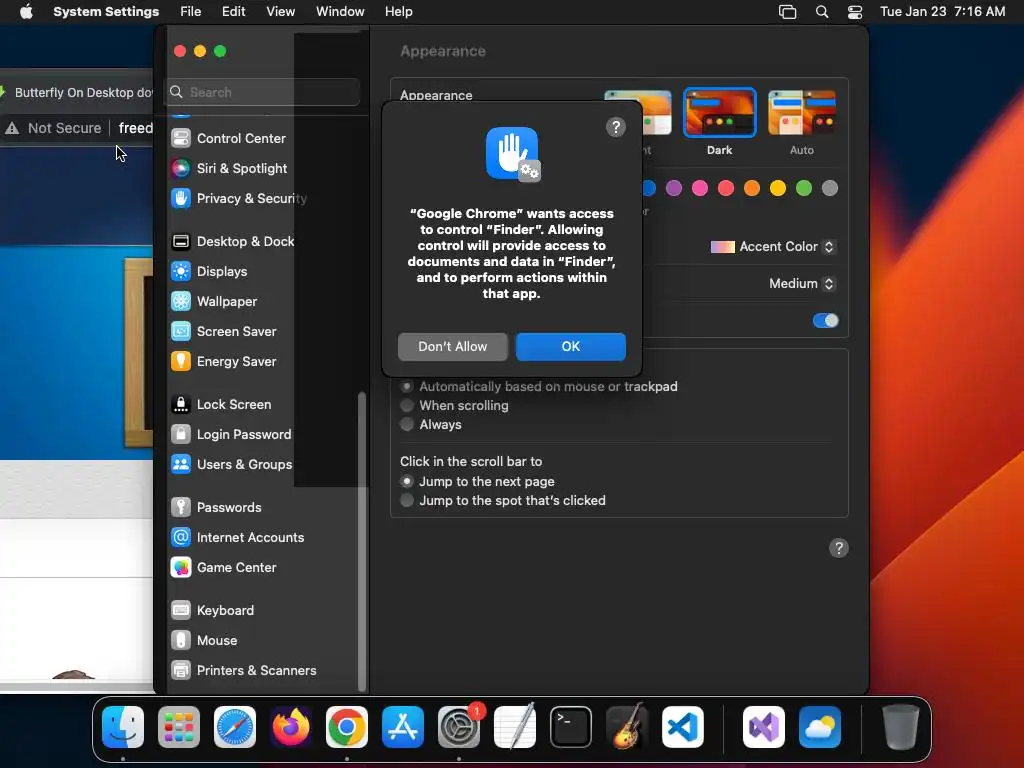Image resolution: width=1024 pixels, height=768 pixels.
Task: Select Displays icon in sidebar
Action: [181, 272]
